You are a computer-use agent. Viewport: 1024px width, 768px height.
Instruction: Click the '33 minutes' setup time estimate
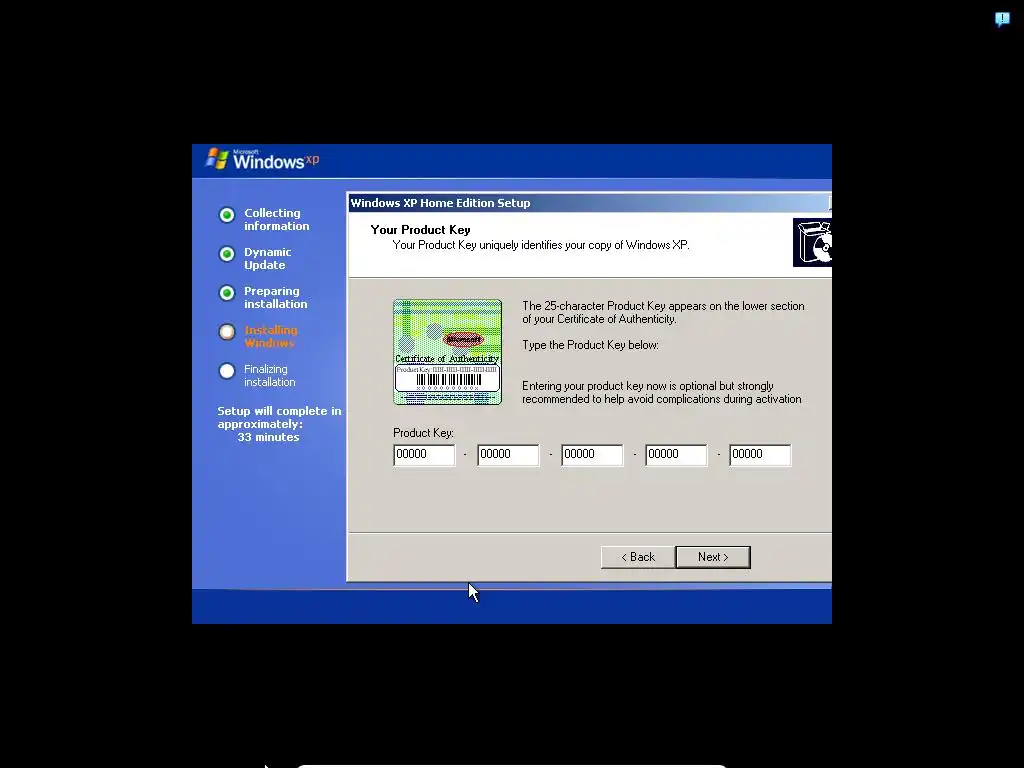pyautogui.click(x=268, y=437)
